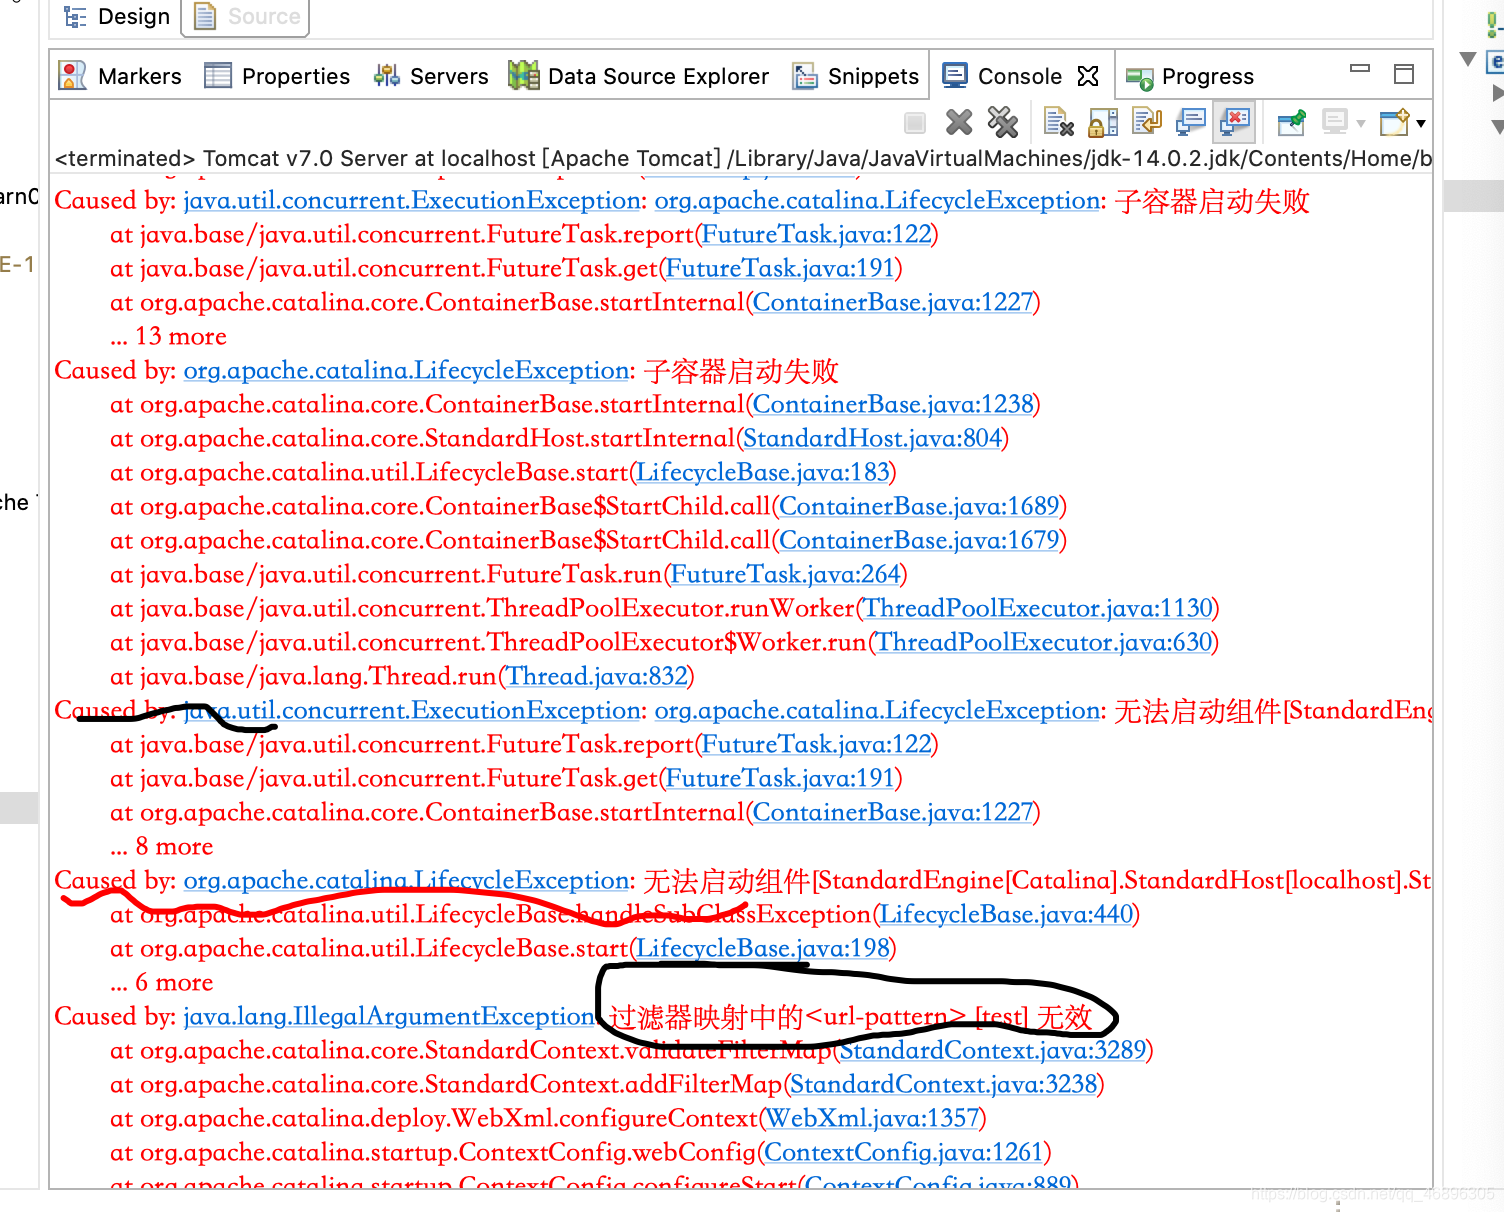Switch to the Properties tab
This screenshot has width=1504, height=1212.
tap(277, 76)
